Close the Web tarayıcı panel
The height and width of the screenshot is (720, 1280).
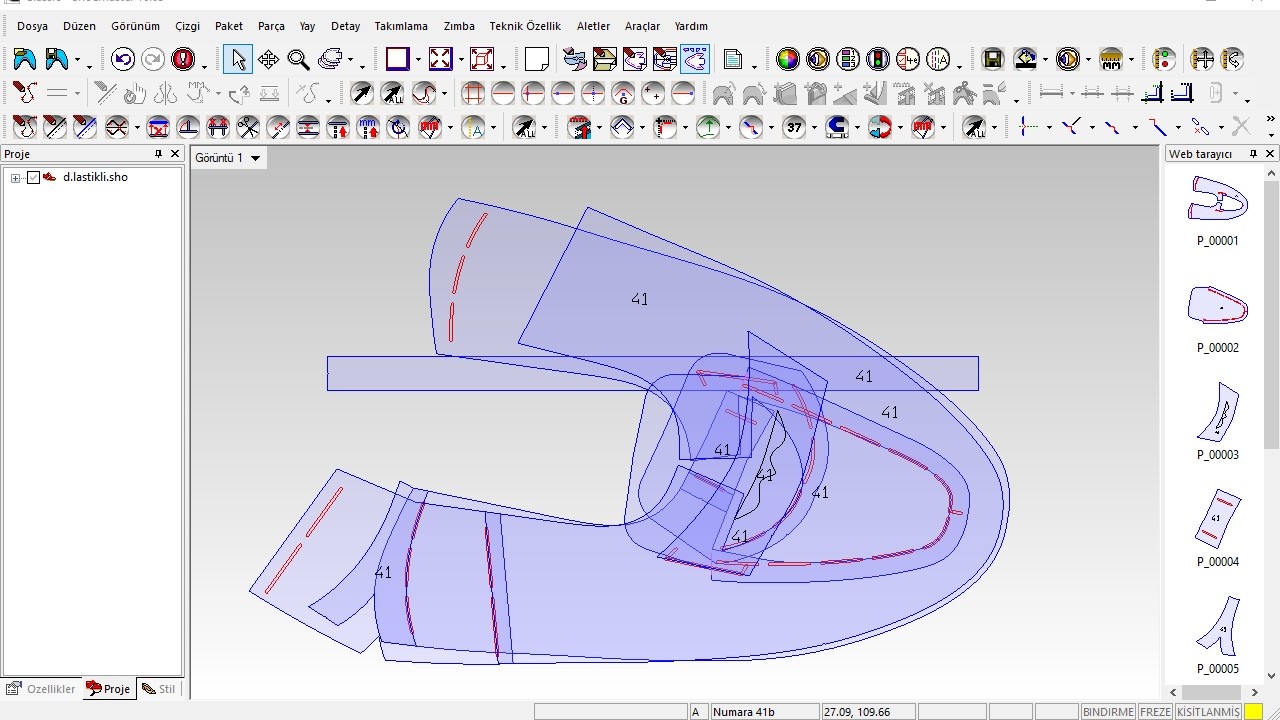click(x=1270, y=154)
